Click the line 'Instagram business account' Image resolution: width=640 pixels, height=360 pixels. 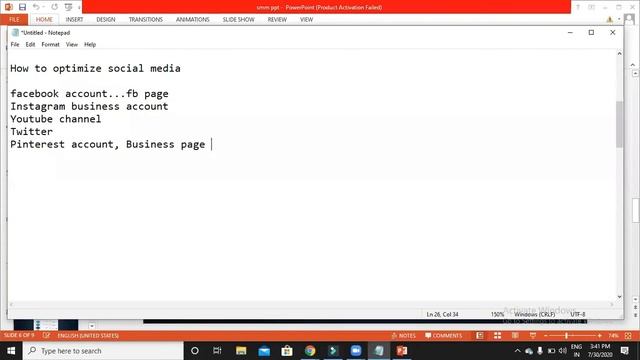tap(89, 107)
